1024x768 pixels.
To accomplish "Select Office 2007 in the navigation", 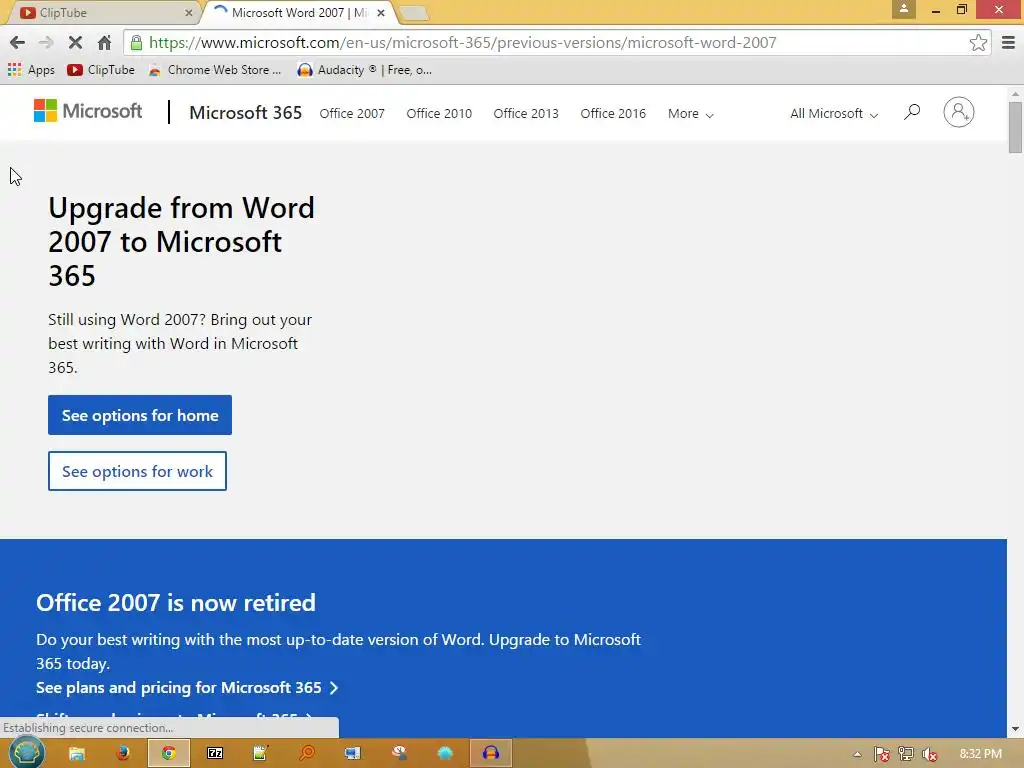I will click(x=352, y=114).
